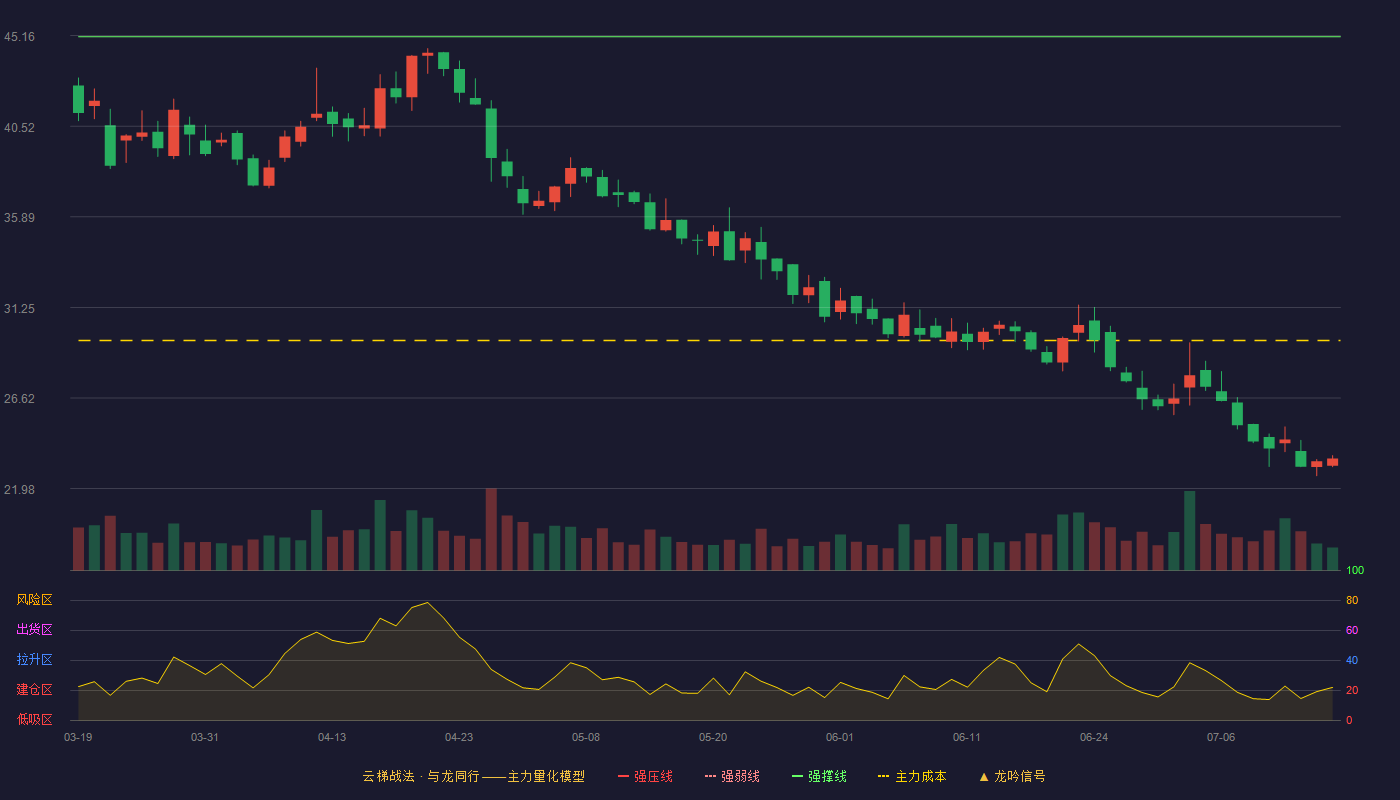Click the 龙吟信号 triangle legend icon
Viewport: 1400px width, 800px height.
pyautogui.click(x=984, y=776)
